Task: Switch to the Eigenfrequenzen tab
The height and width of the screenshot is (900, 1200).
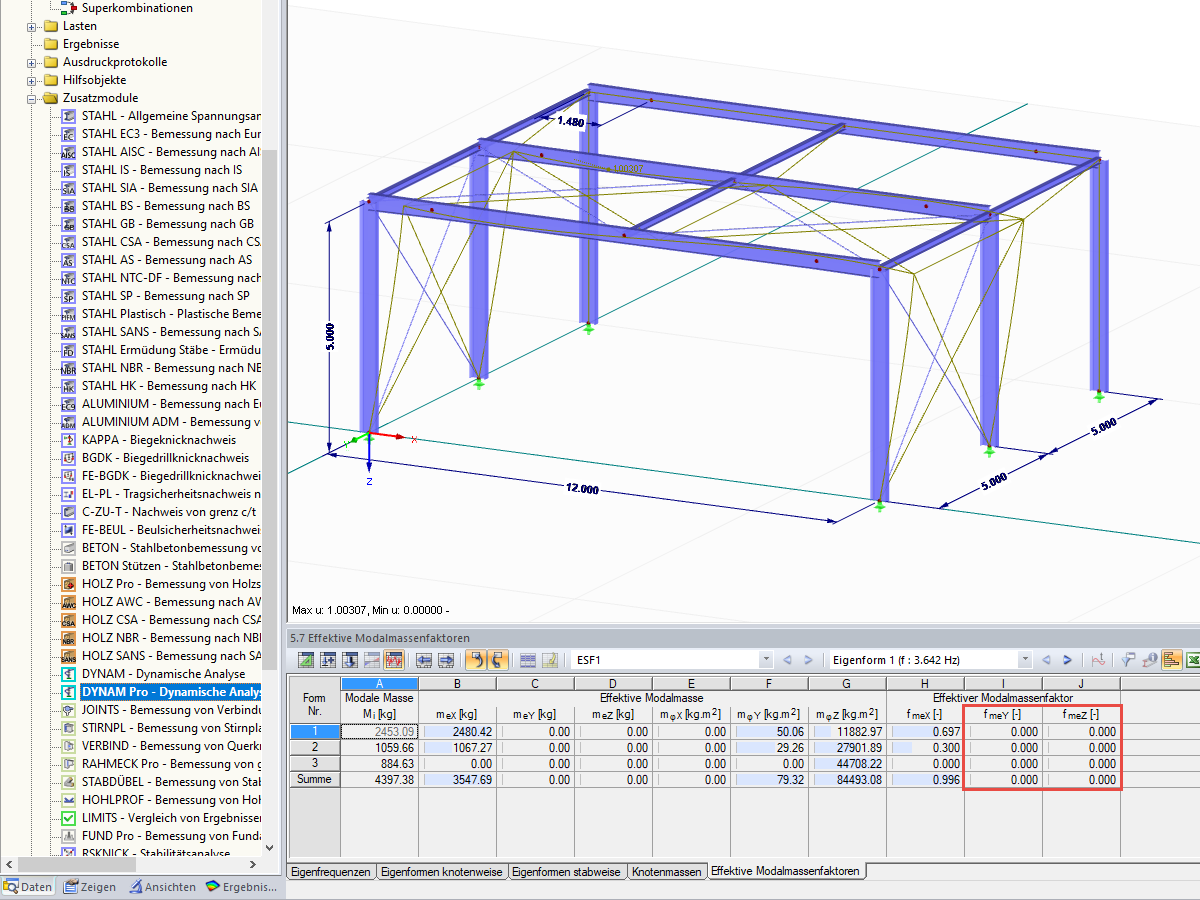Action: 332,871
